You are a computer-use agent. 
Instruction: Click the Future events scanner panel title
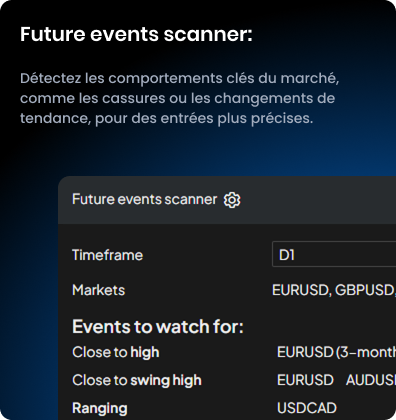[144, 199]
